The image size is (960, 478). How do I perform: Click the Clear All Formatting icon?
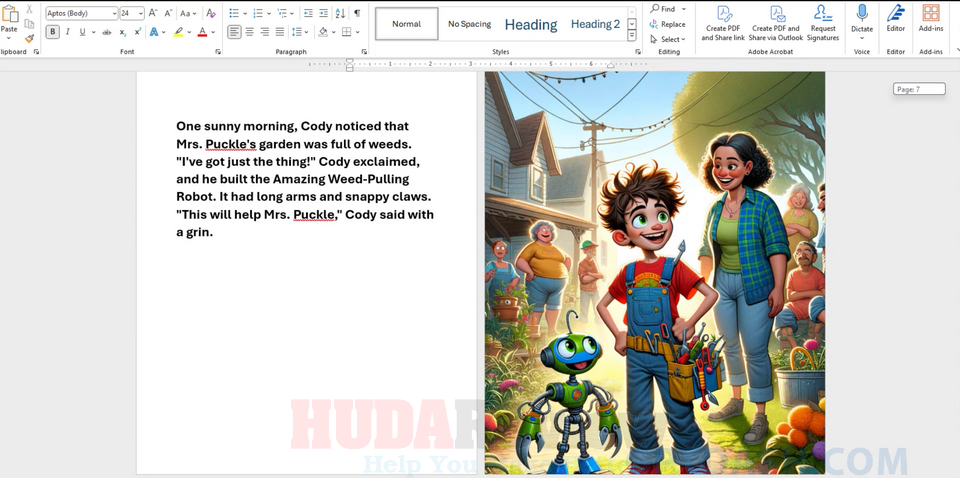pyautogui.click(x=210, y=13)
